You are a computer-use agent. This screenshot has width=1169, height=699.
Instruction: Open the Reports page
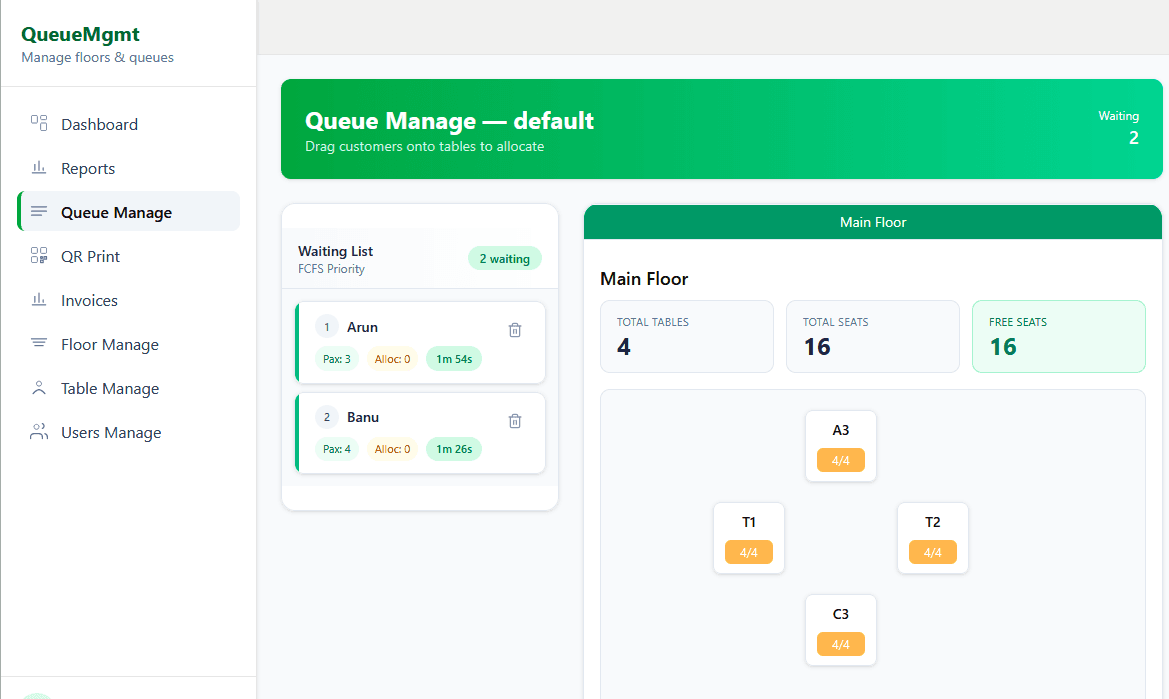point(128,168)
